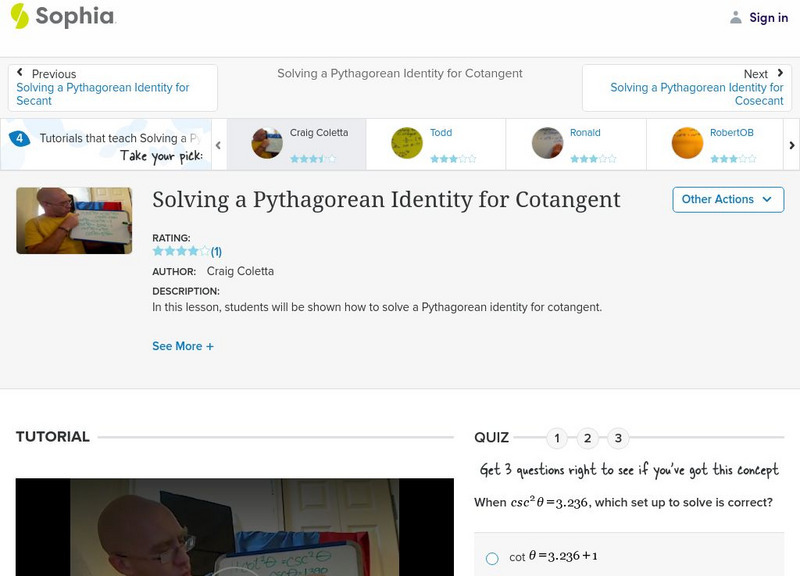The width and height of the screenshot is (800, 576).
Task: Click Craig Coletta's avatar in the carousel
Action: coord(266,141)
